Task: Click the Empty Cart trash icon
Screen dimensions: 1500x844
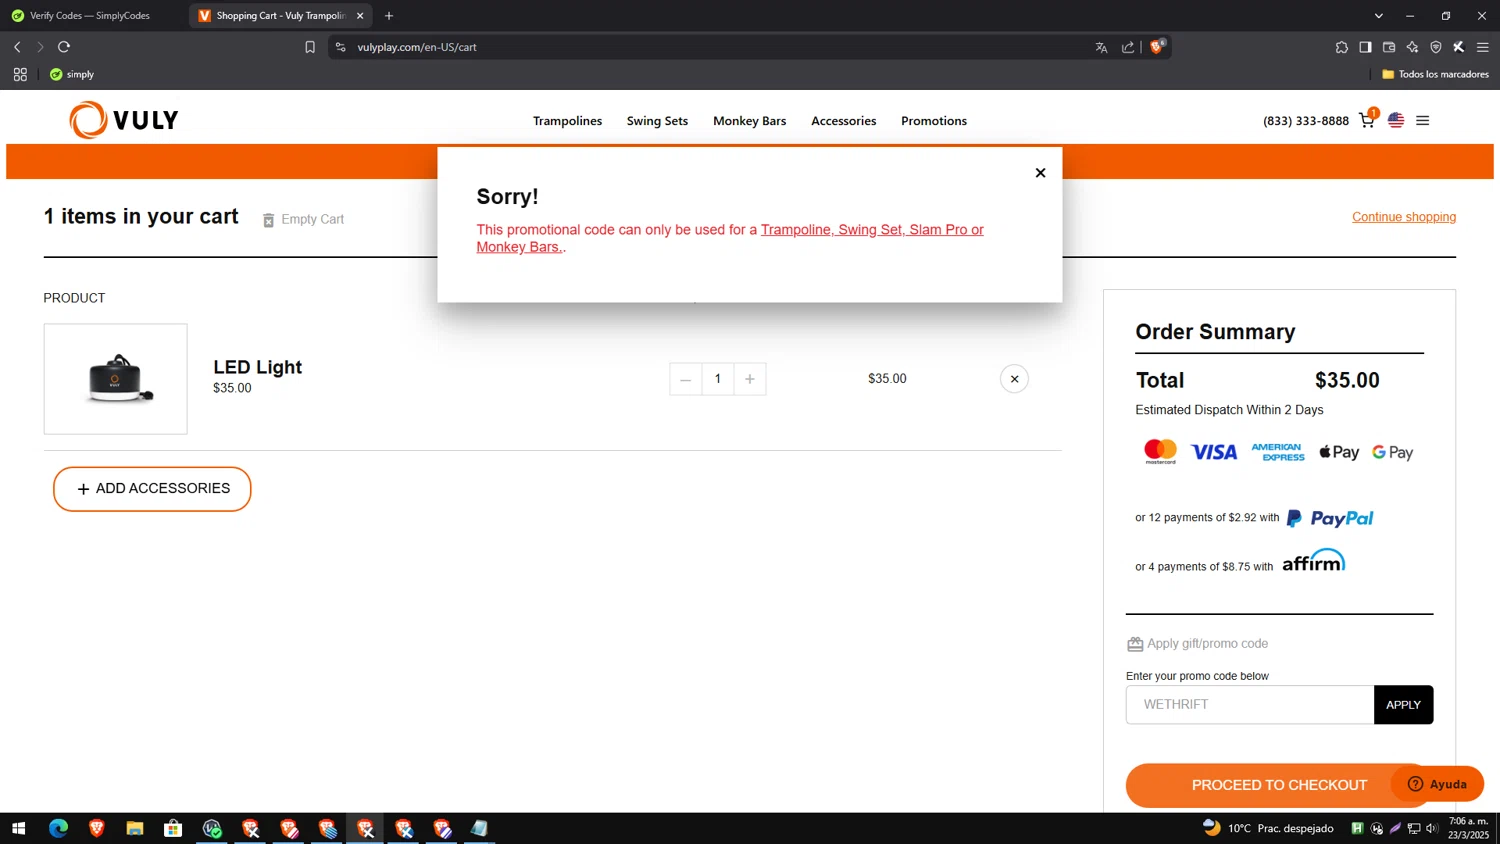Action: click(268, 220)
